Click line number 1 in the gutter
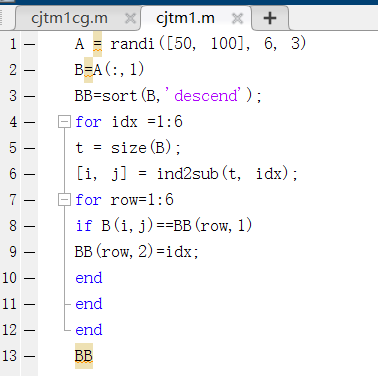Image resolution: width=378 pixels, height=376 pixels. pos(13,44)
